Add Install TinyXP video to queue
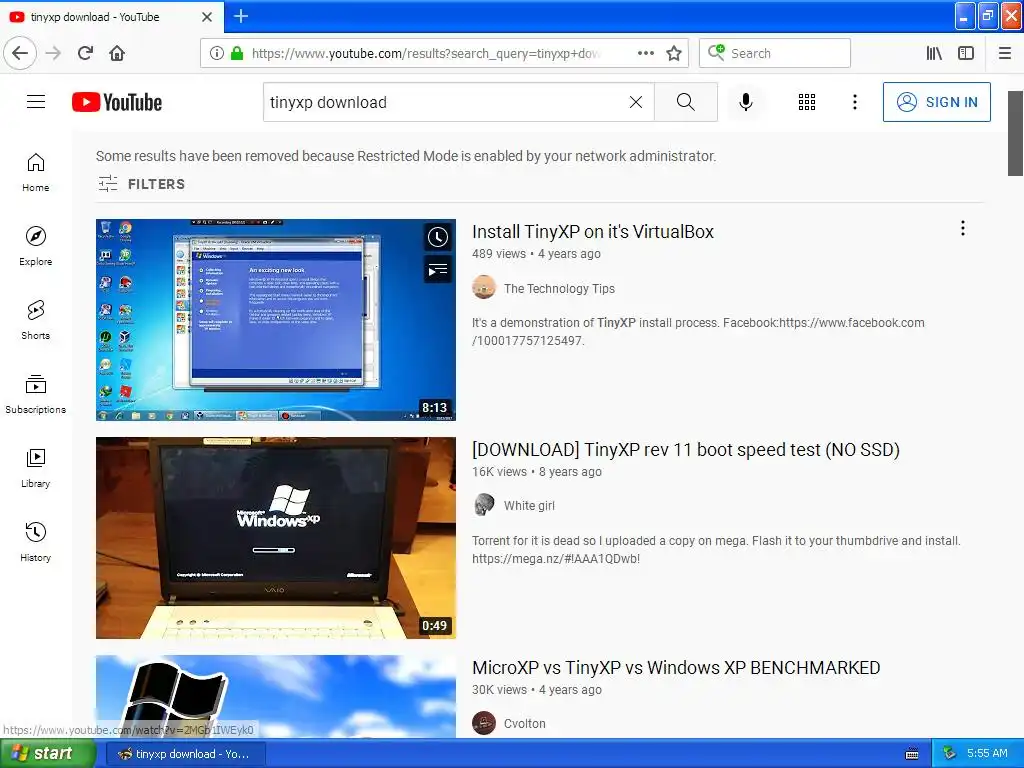 pos(438,269)
